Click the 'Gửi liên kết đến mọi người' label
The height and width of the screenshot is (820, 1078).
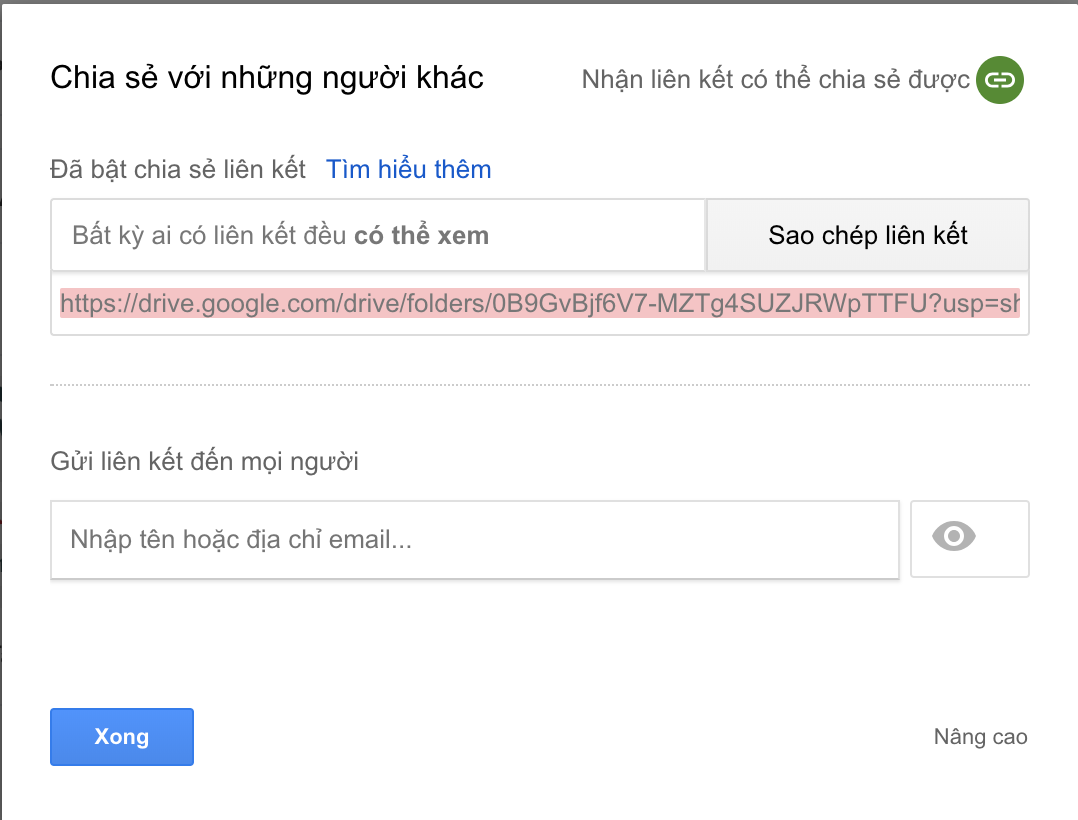tap(204, 461)
